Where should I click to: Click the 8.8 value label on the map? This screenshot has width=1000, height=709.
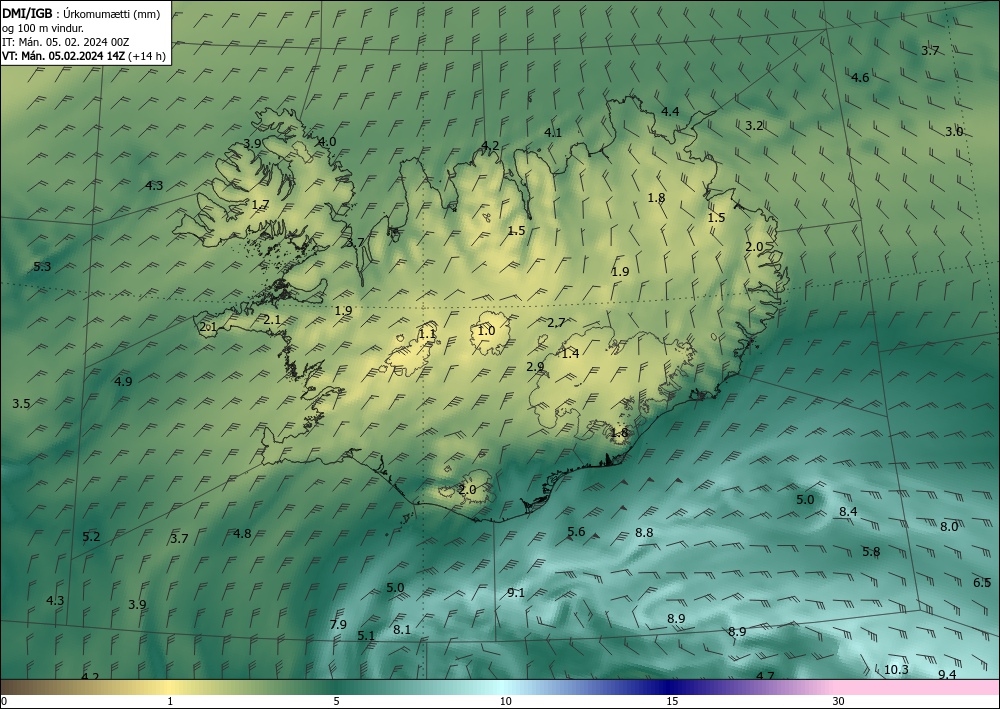pos(644,532)
